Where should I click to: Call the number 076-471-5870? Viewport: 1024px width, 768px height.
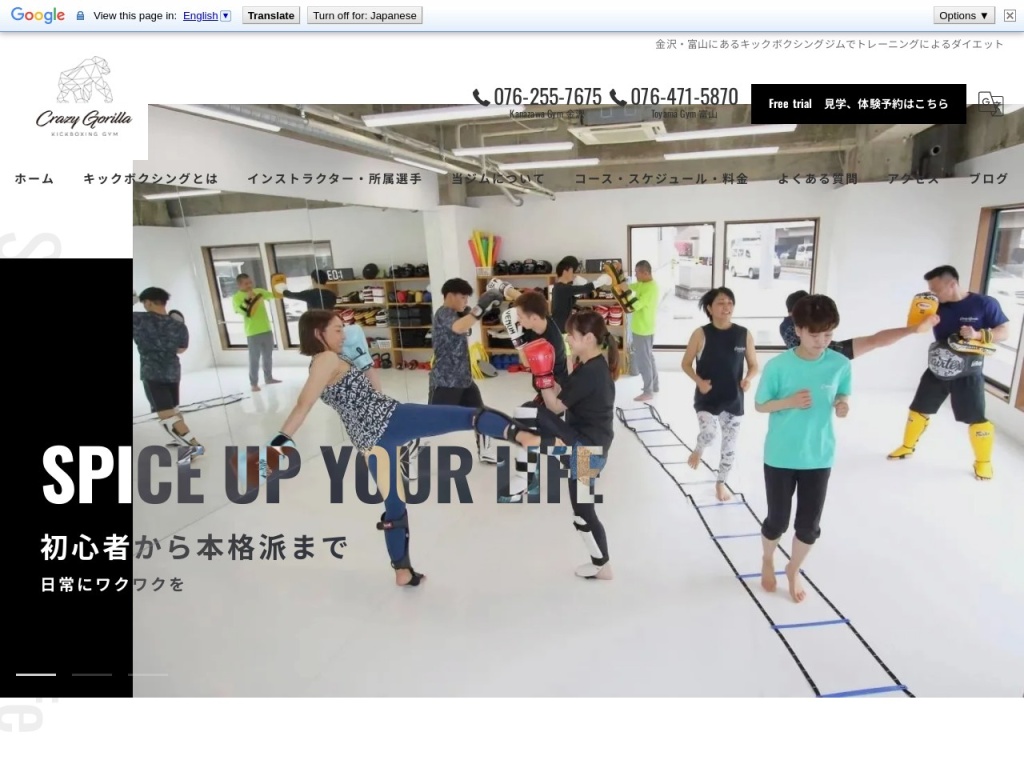pyautogui.click(x=684, y=97)
